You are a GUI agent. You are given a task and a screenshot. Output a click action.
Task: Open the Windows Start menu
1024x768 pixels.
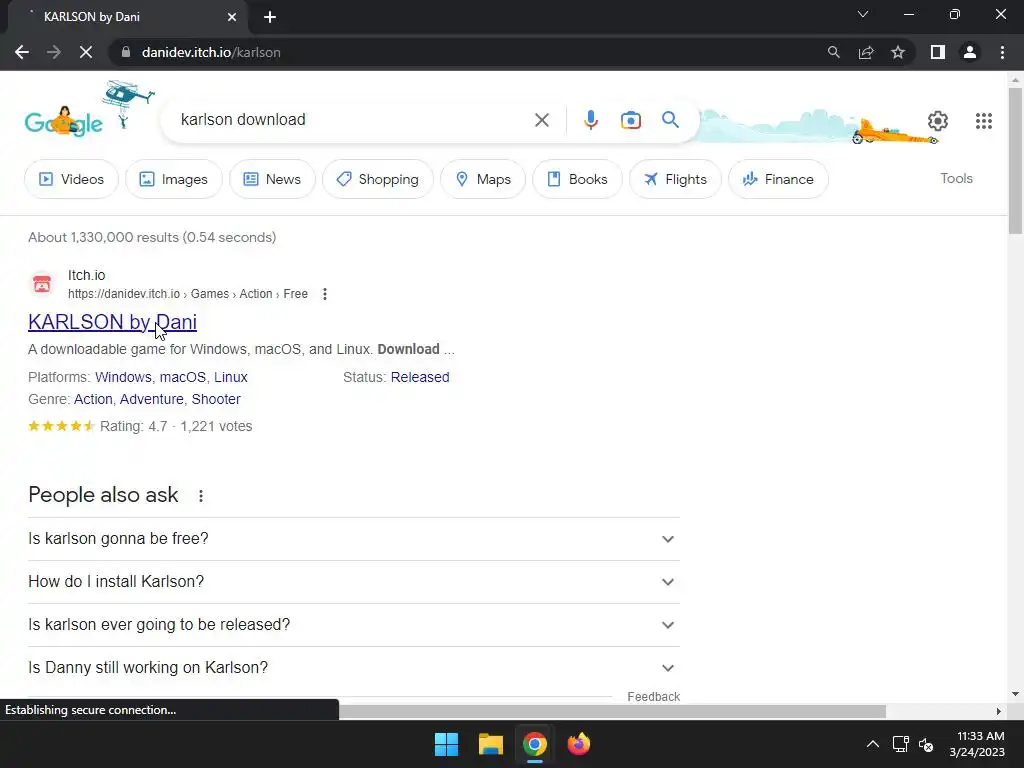[x=447, y=744]
